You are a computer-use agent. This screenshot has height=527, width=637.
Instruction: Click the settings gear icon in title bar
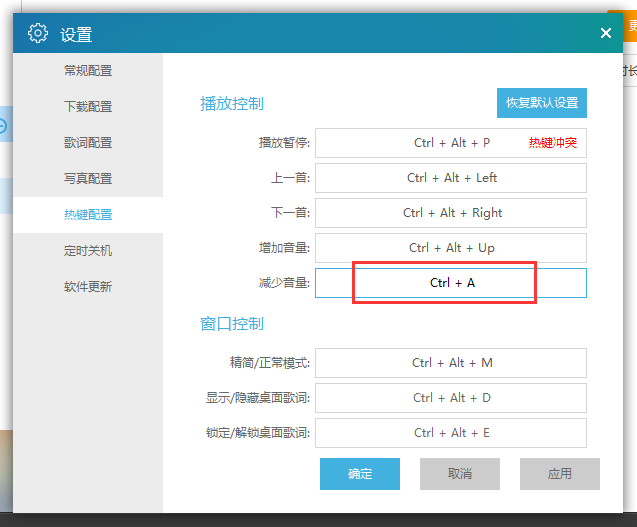(x=38, y=33)
